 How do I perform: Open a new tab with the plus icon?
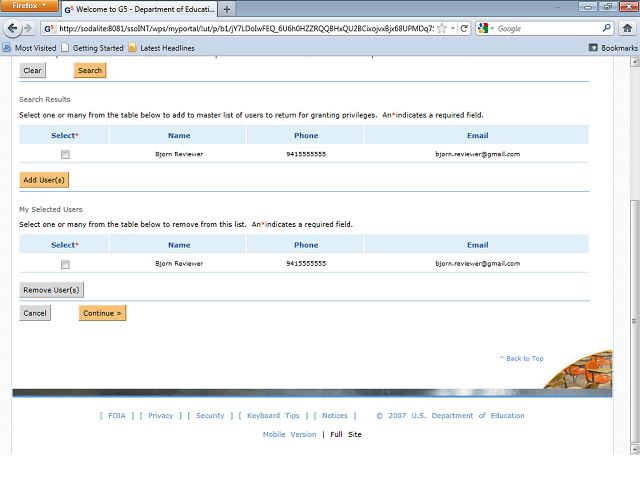(x=227, y=9)
